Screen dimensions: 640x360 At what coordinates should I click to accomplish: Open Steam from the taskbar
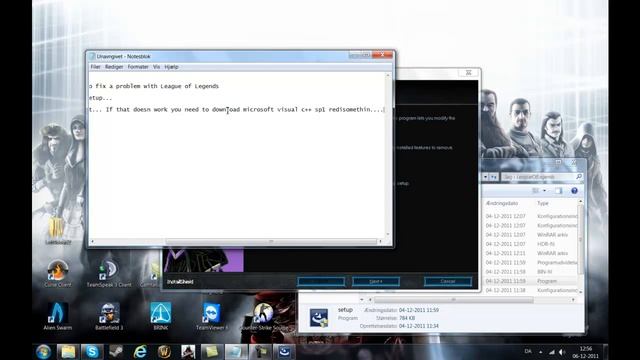click(116, 352)
